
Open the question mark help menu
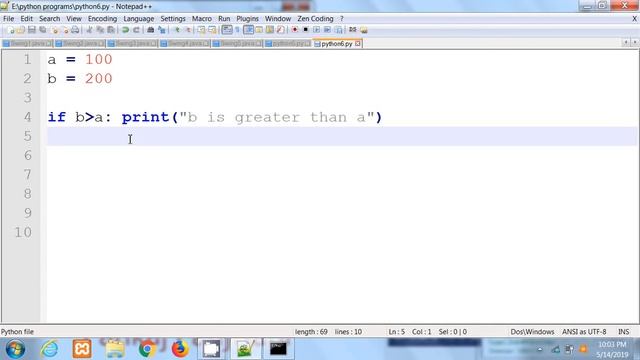click(342, 19)
